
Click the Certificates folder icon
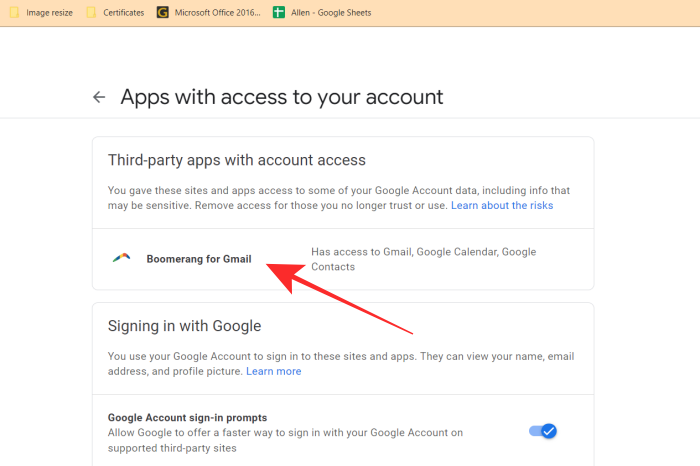[91, 13]
